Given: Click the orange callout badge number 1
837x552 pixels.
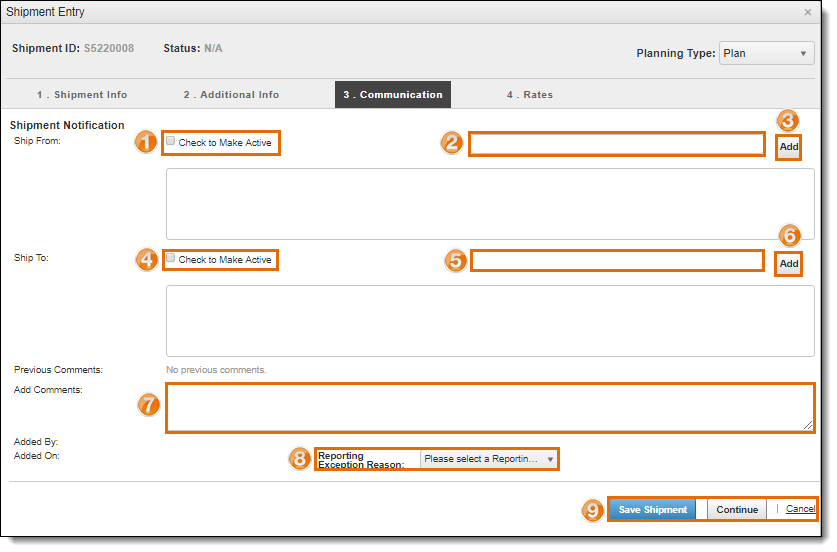Looking at the screenshot, I should coord(145,143).
